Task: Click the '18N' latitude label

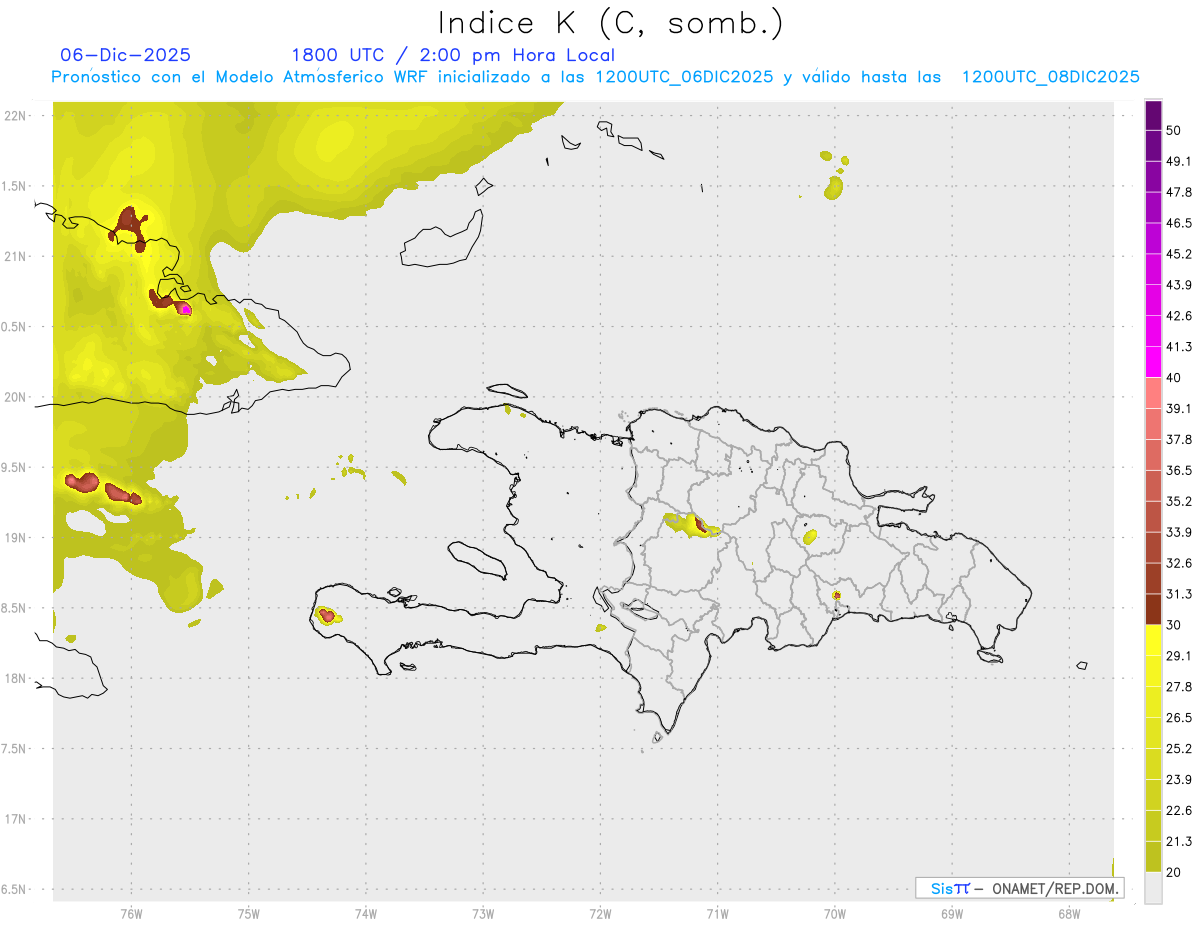Action: [15, 678]
